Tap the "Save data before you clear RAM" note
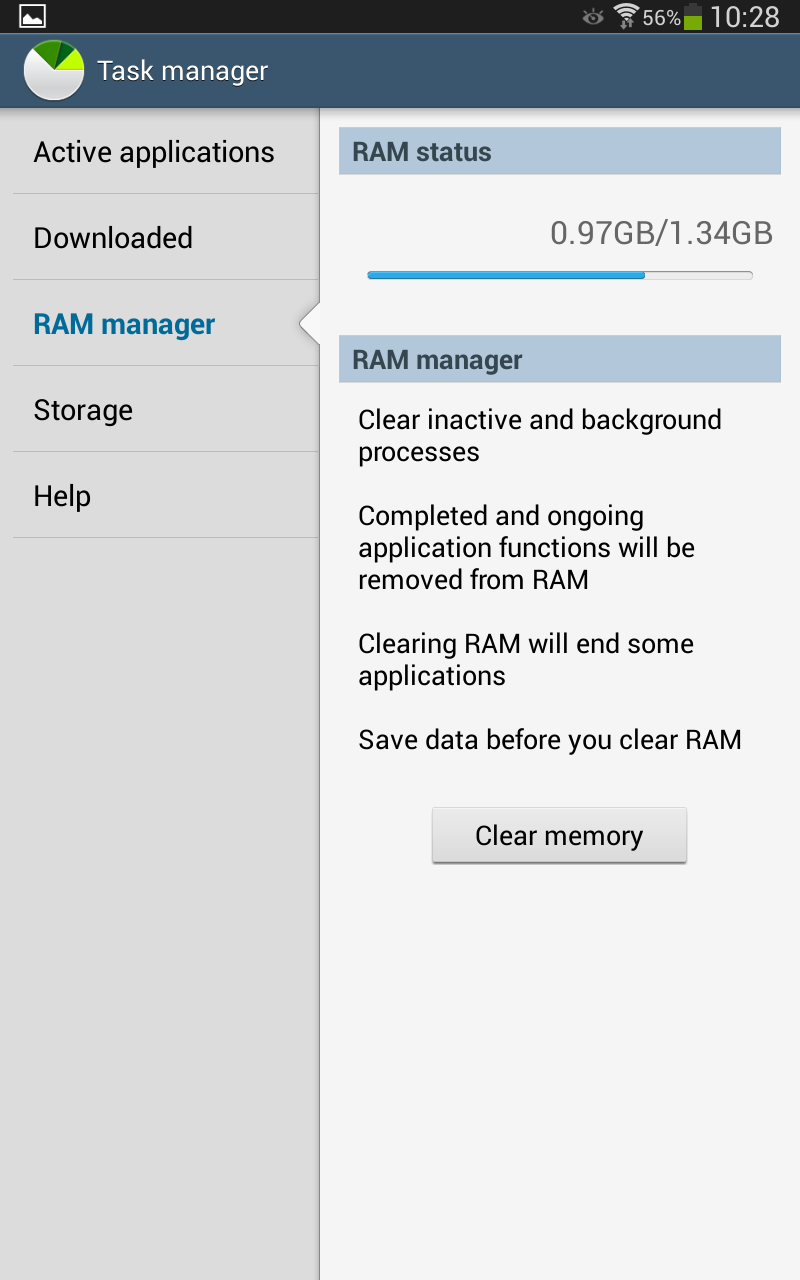 click(550, 740)
